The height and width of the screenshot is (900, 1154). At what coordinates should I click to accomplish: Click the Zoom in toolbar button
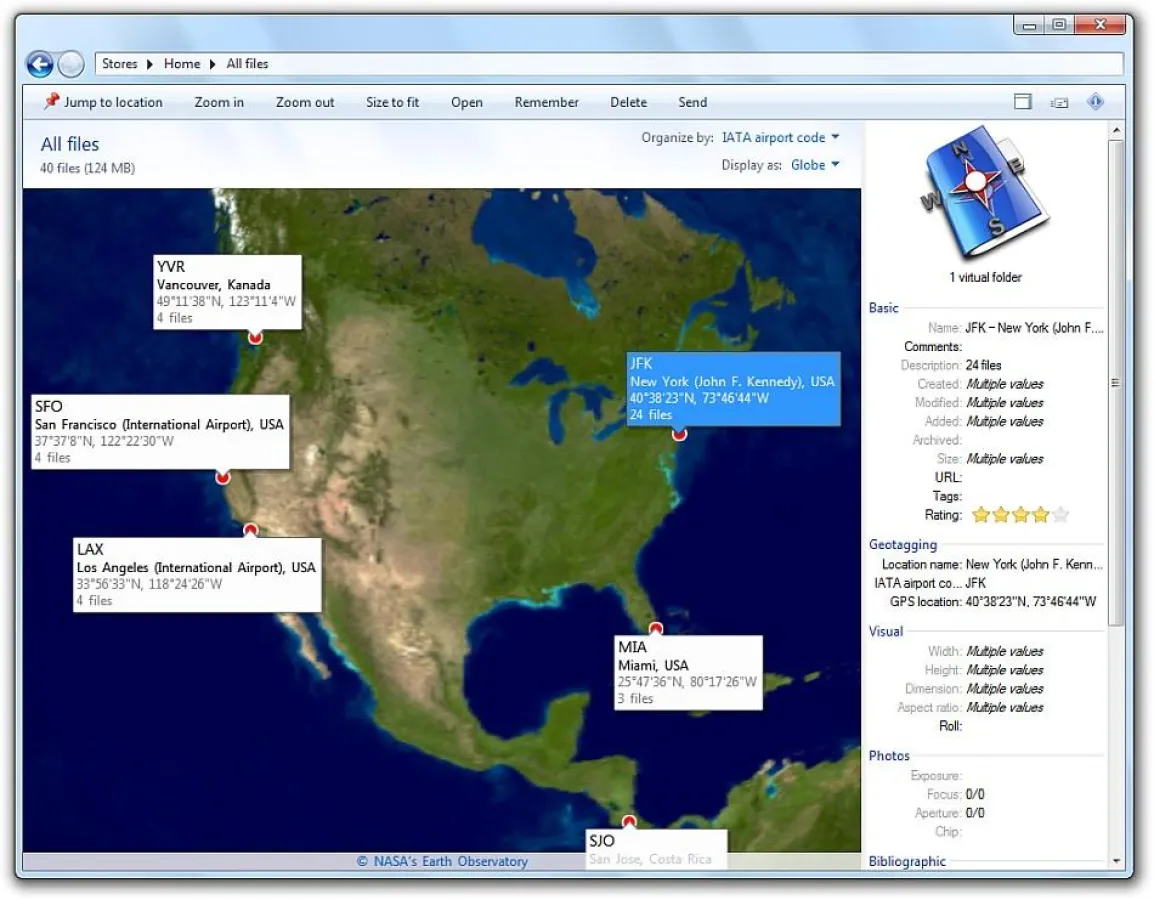pos(219,102)
